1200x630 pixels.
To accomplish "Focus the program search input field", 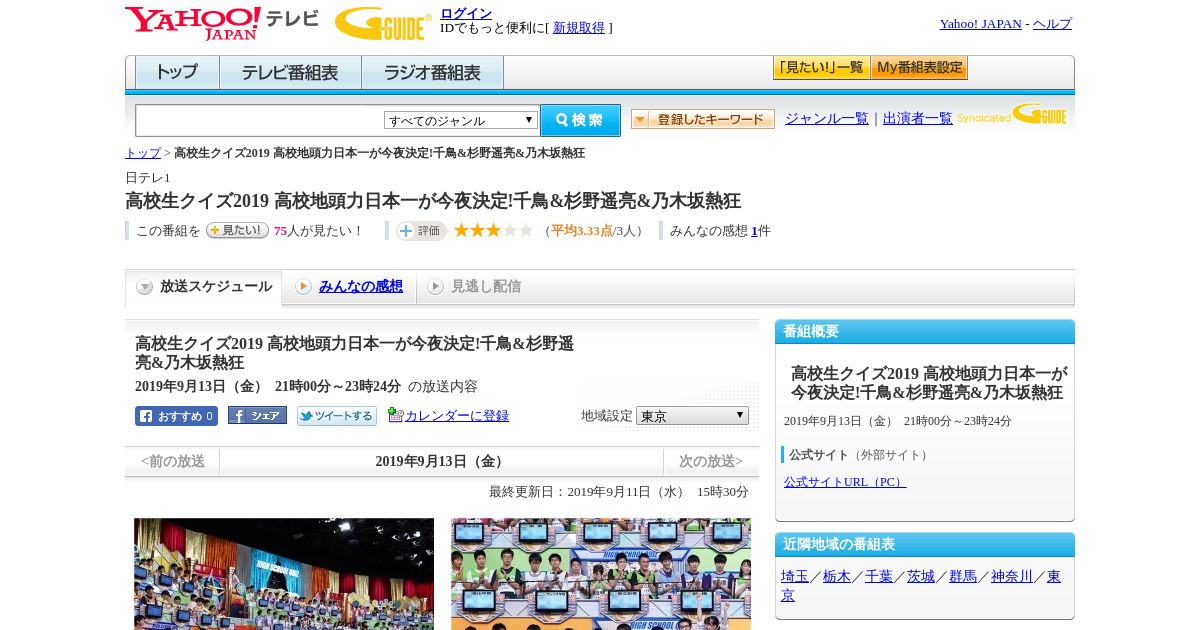I will tap(260, 120).
